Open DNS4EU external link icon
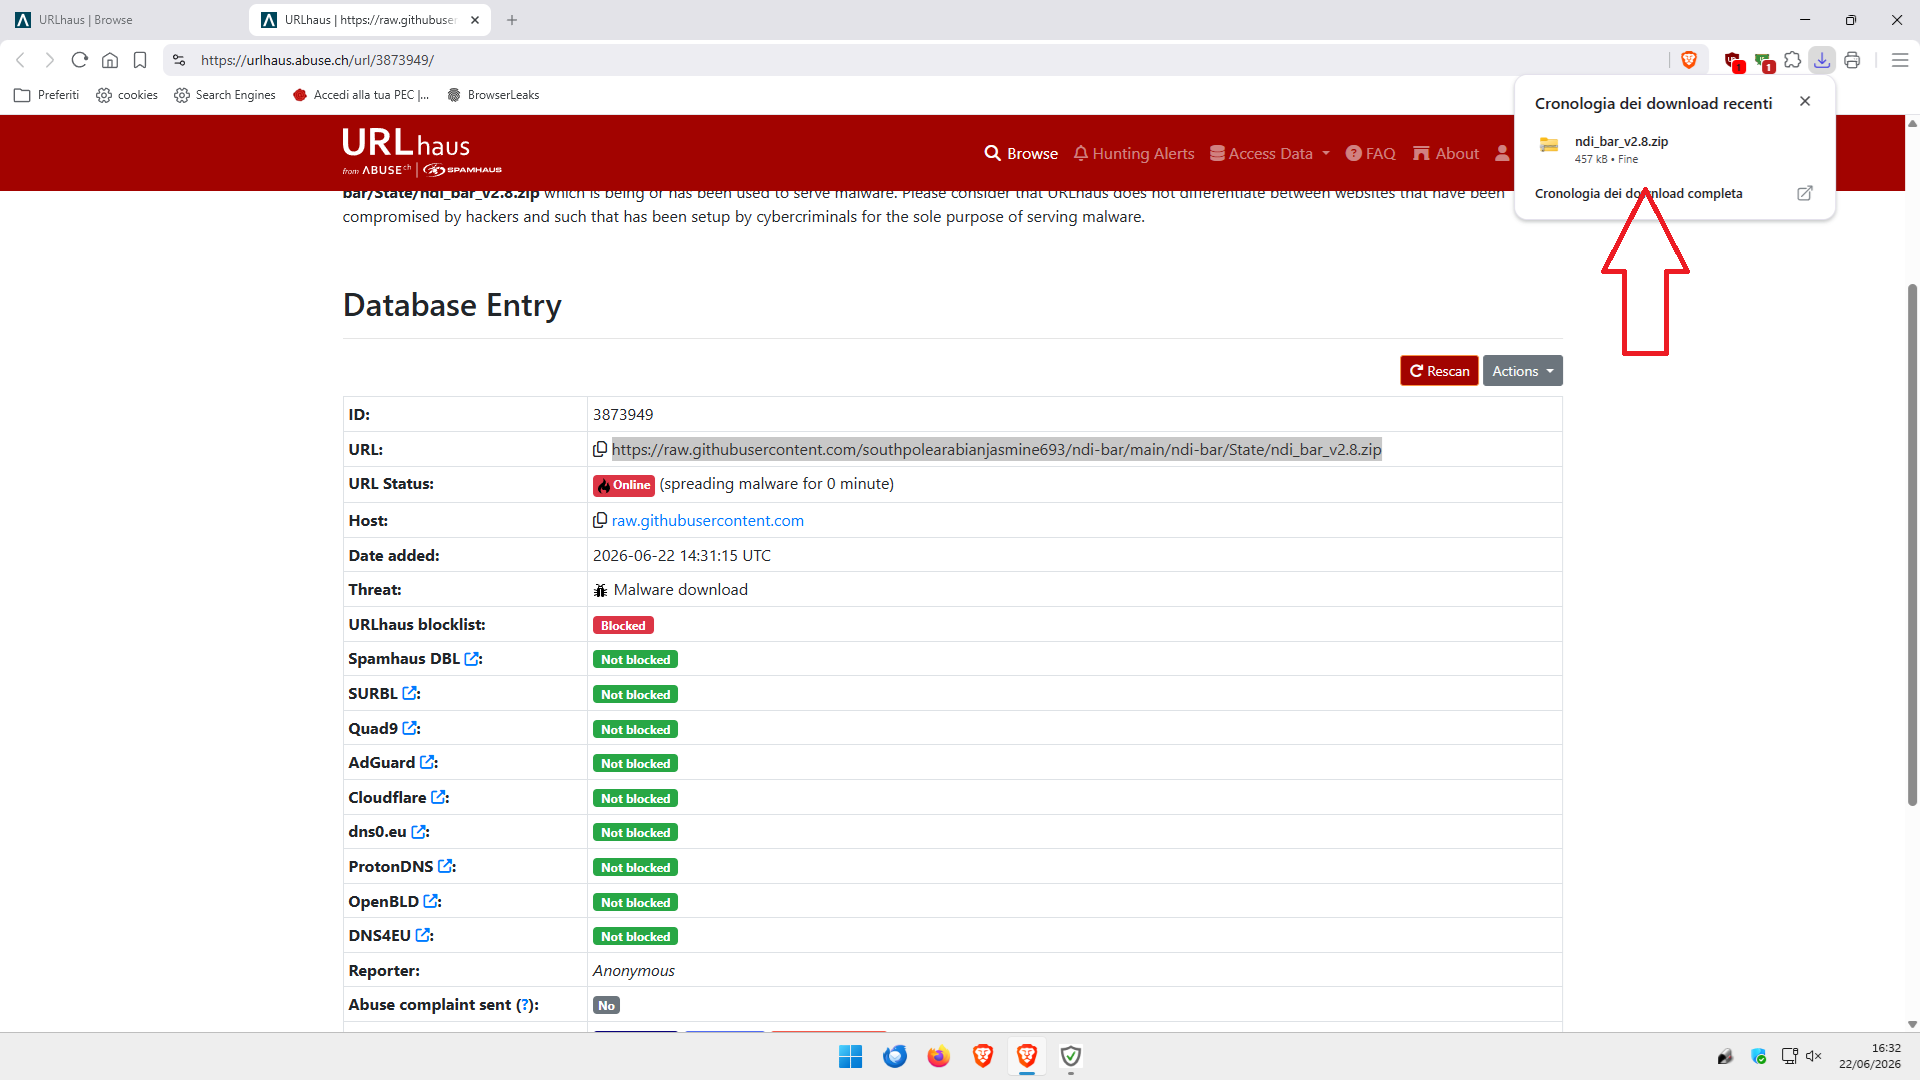This screenshot has width=1920, height=1080. (423, 935)
